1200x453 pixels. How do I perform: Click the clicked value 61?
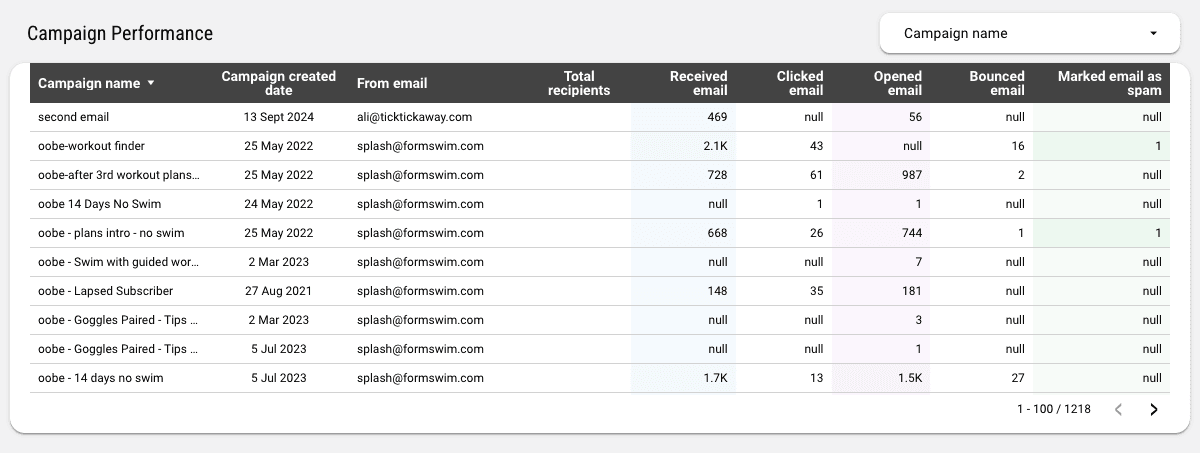(x=816, y=175)
